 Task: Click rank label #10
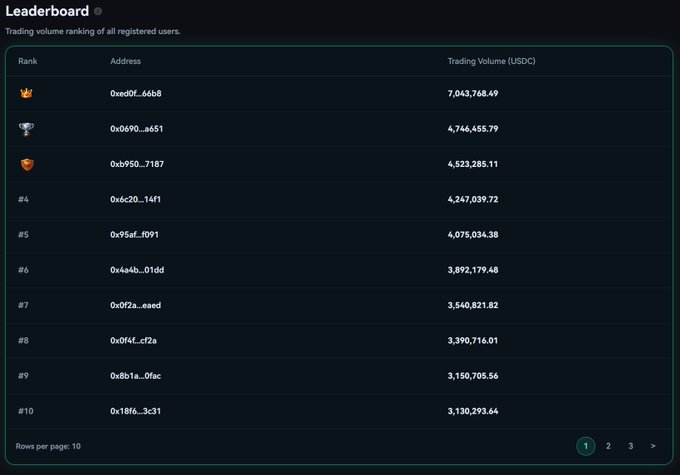[26, 411]
